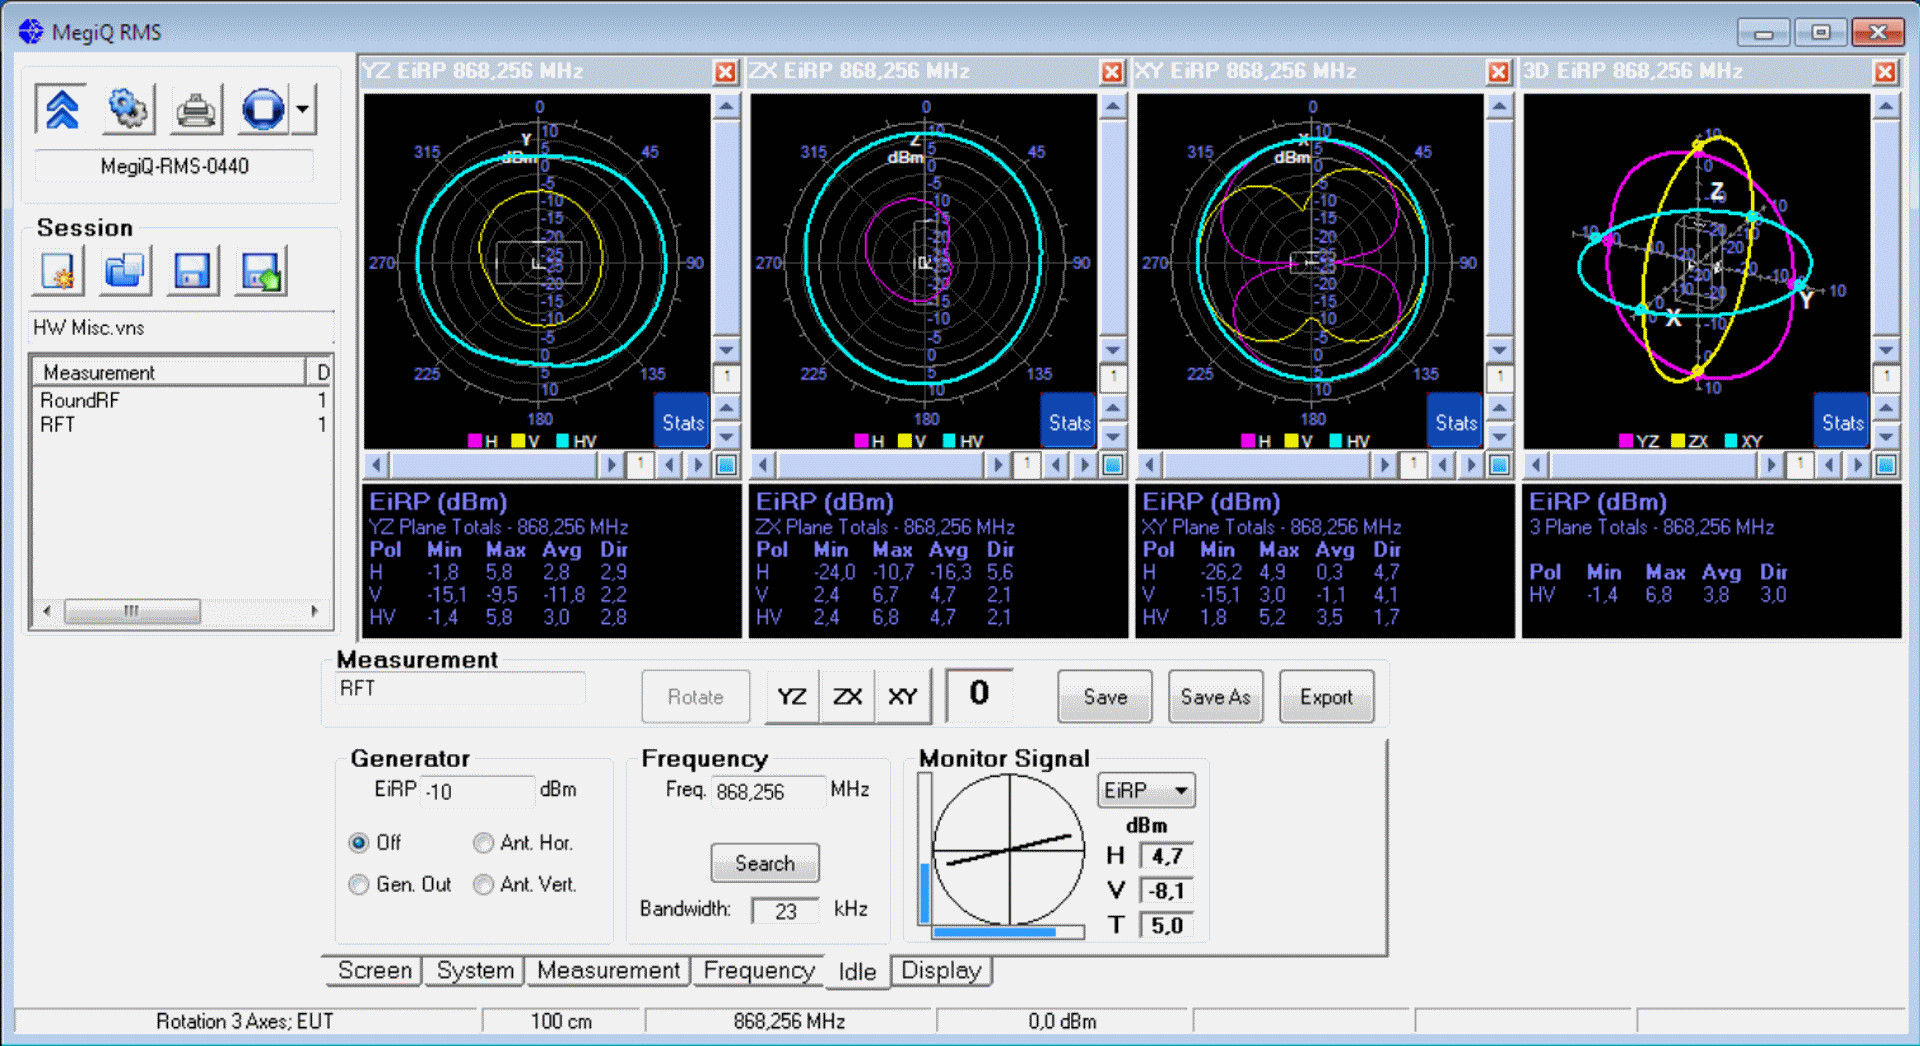Toggle the V polarization legend swatch on ZX graph
1920x1046 pixels.
905,441
